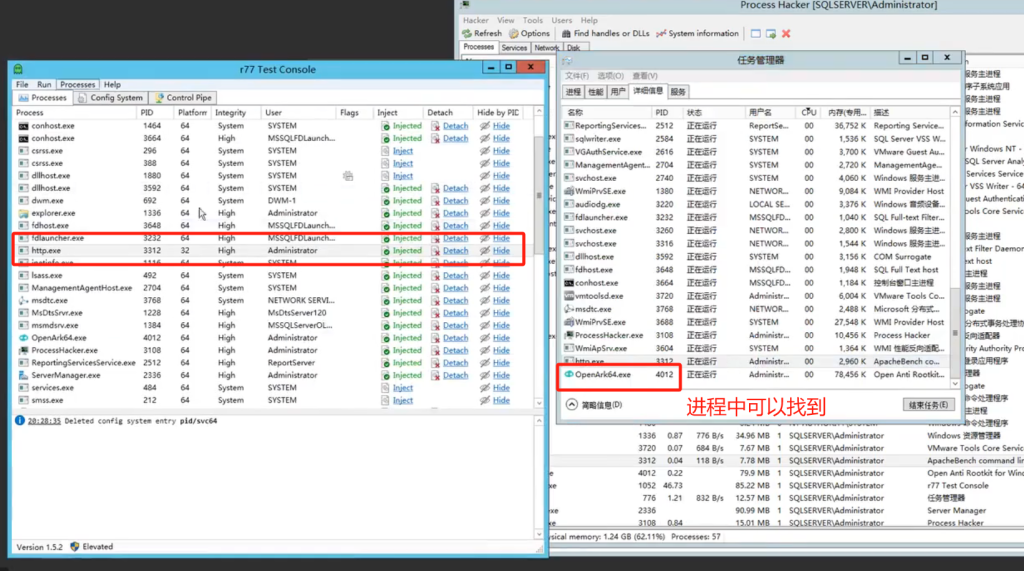Click Inject link for smss.exe row
This screenshot has width=1024, height=571.
point(403,400)
